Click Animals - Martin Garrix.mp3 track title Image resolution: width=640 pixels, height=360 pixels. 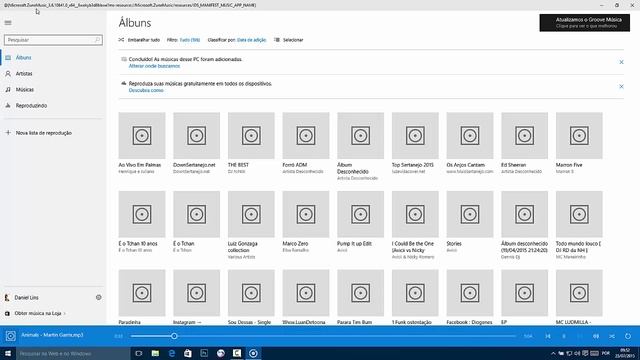(52, 335)
